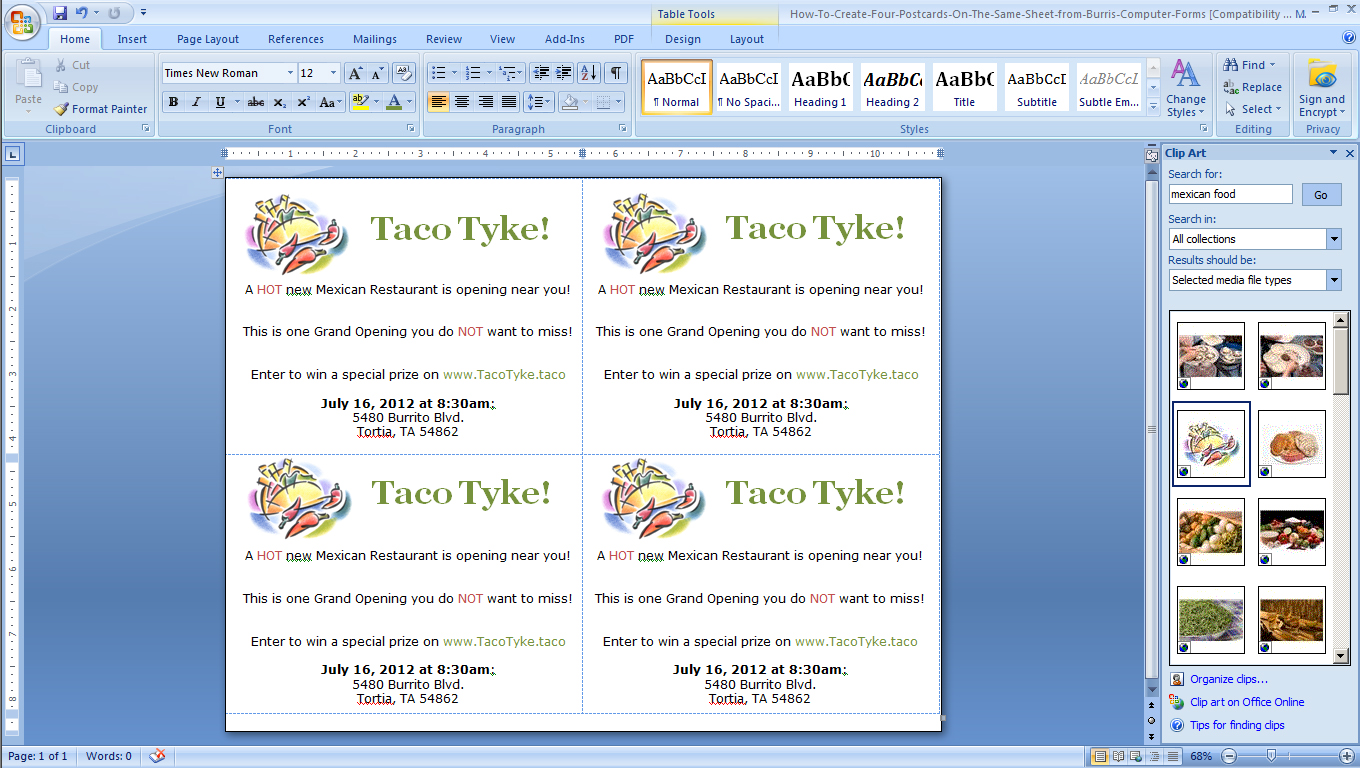This screenshot has width=1360, height=768.
Task: Open line spacing options
Action: (x=539, y=102)
